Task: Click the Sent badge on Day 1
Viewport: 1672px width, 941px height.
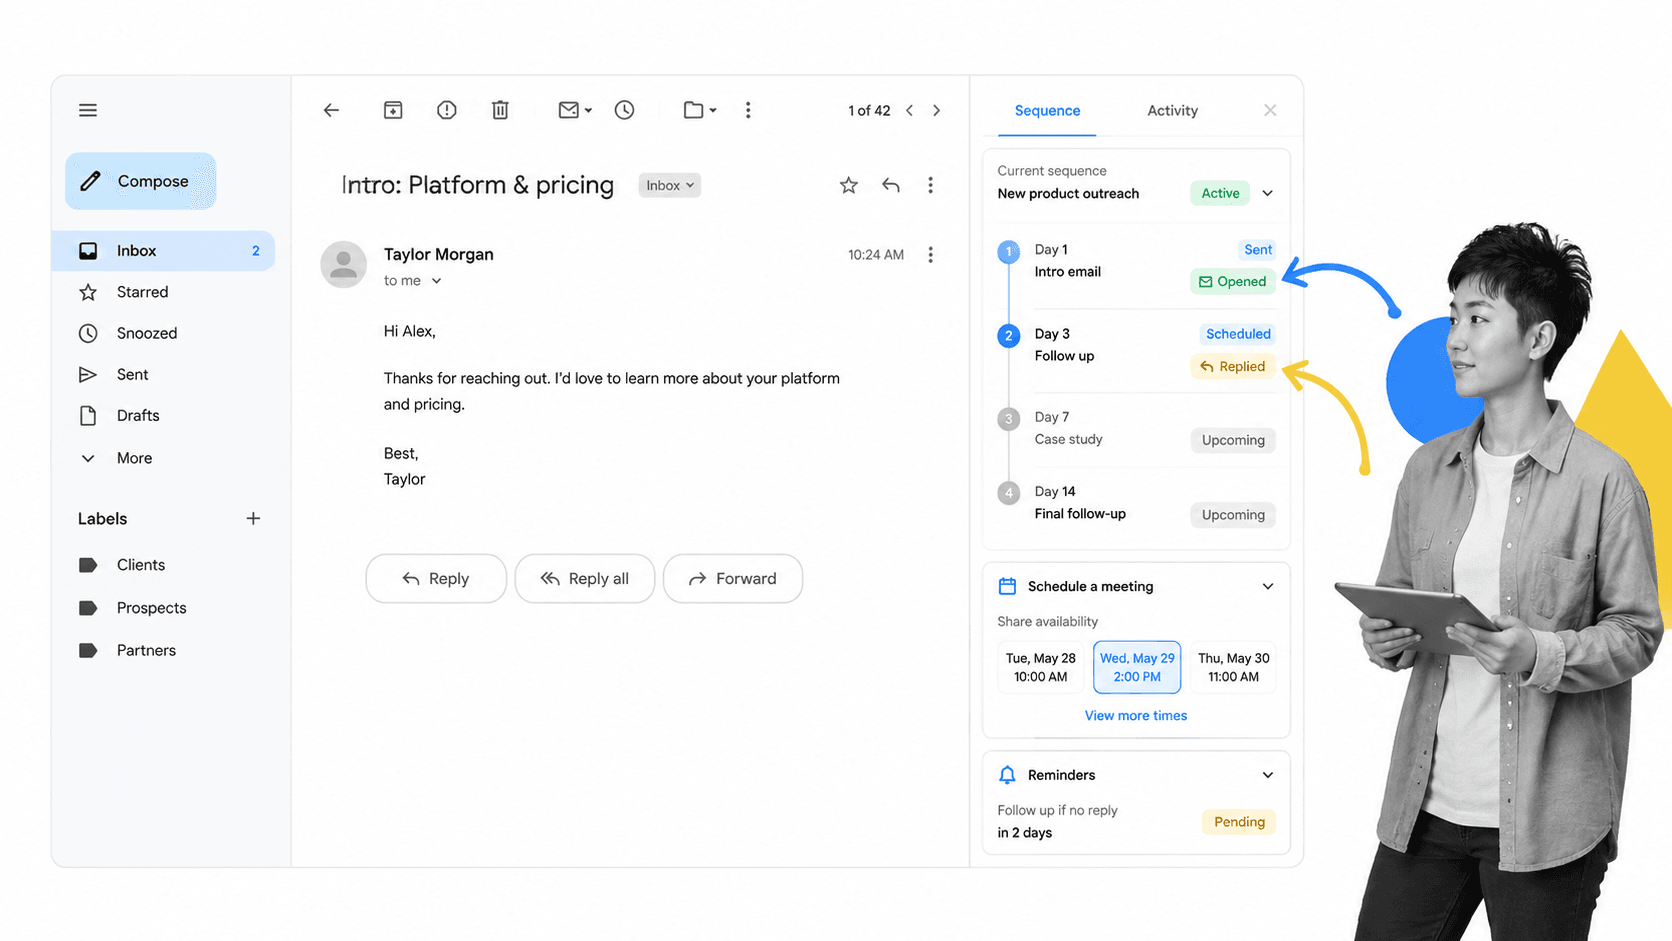Action: click(x=1257, y=250)
